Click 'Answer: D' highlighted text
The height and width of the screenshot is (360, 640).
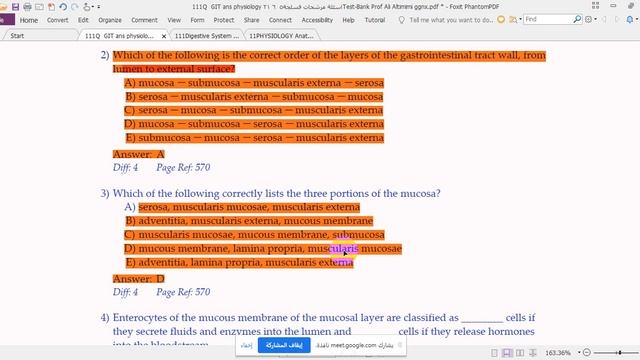point(138,279)
